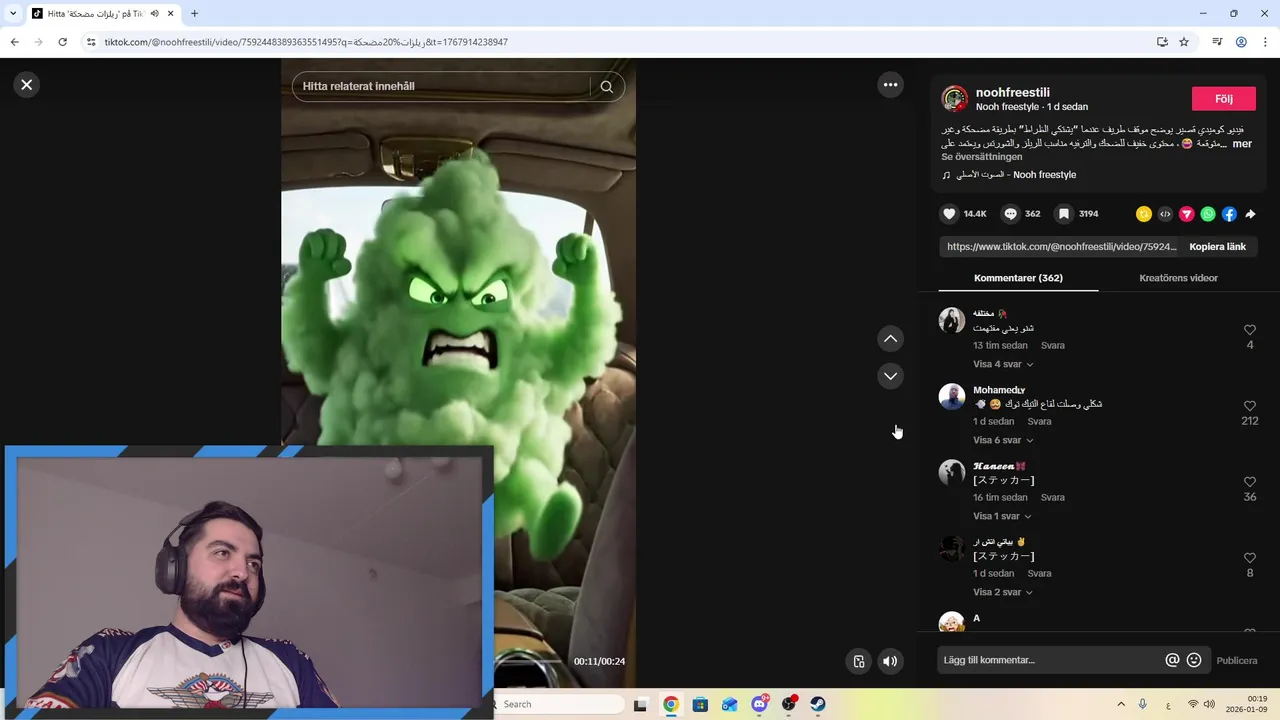
Task: Expand 'Visa 4 svar' replies
Action: [x=1003, y=365]
